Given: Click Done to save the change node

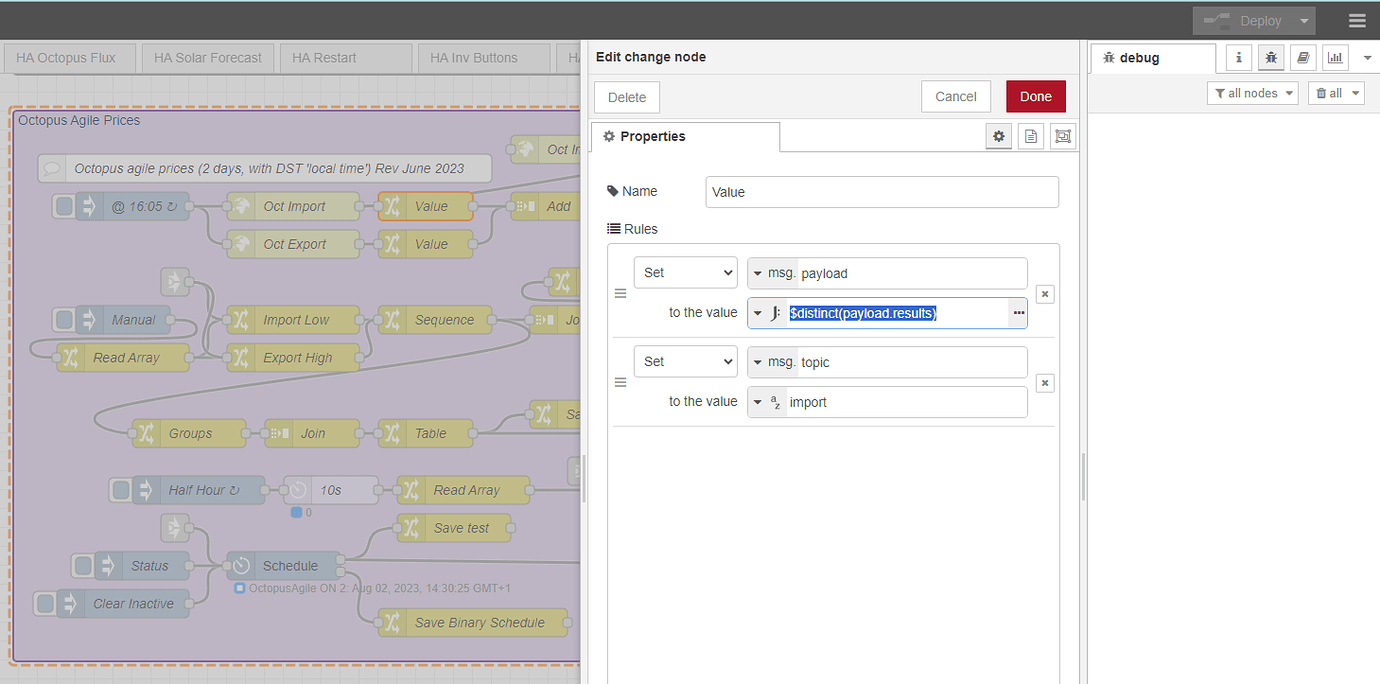Looking at the screenshot, I should 1036,96.
